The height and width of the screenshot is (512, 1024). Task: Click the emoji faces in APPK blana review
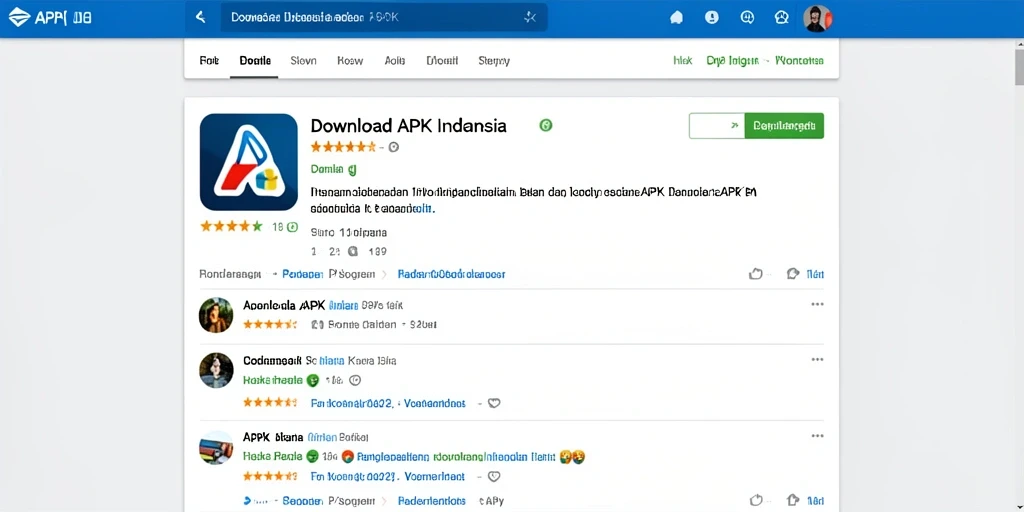pyautogui.click(x=572, y=456)
